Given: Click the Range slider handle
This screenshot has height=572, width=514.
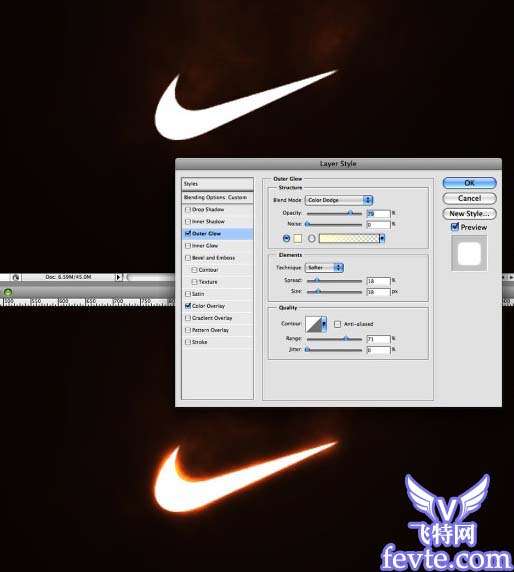Looking at the screenshot, I should (x=345, y=339).
